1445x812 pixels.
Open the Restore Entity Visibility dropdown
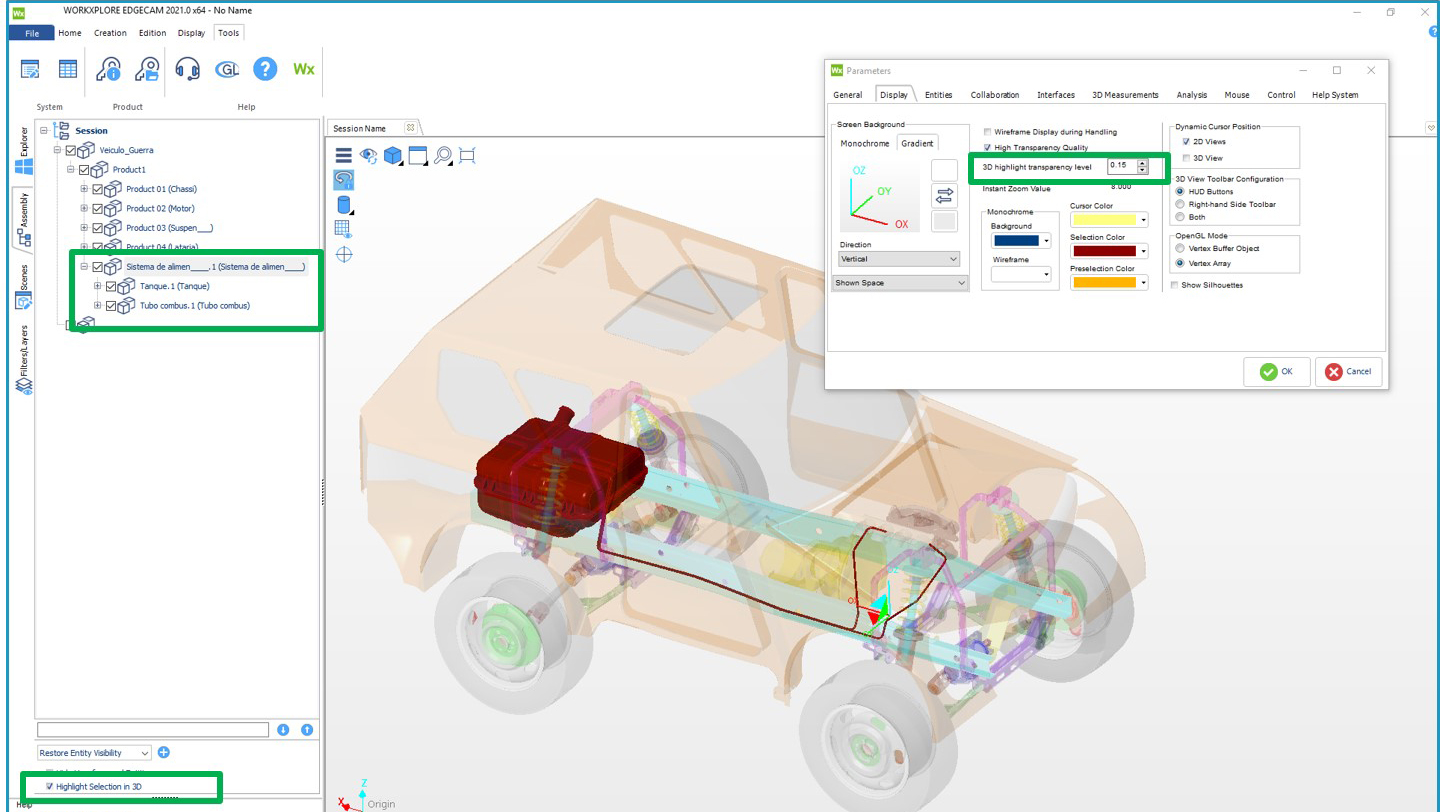tap(95, 753)
